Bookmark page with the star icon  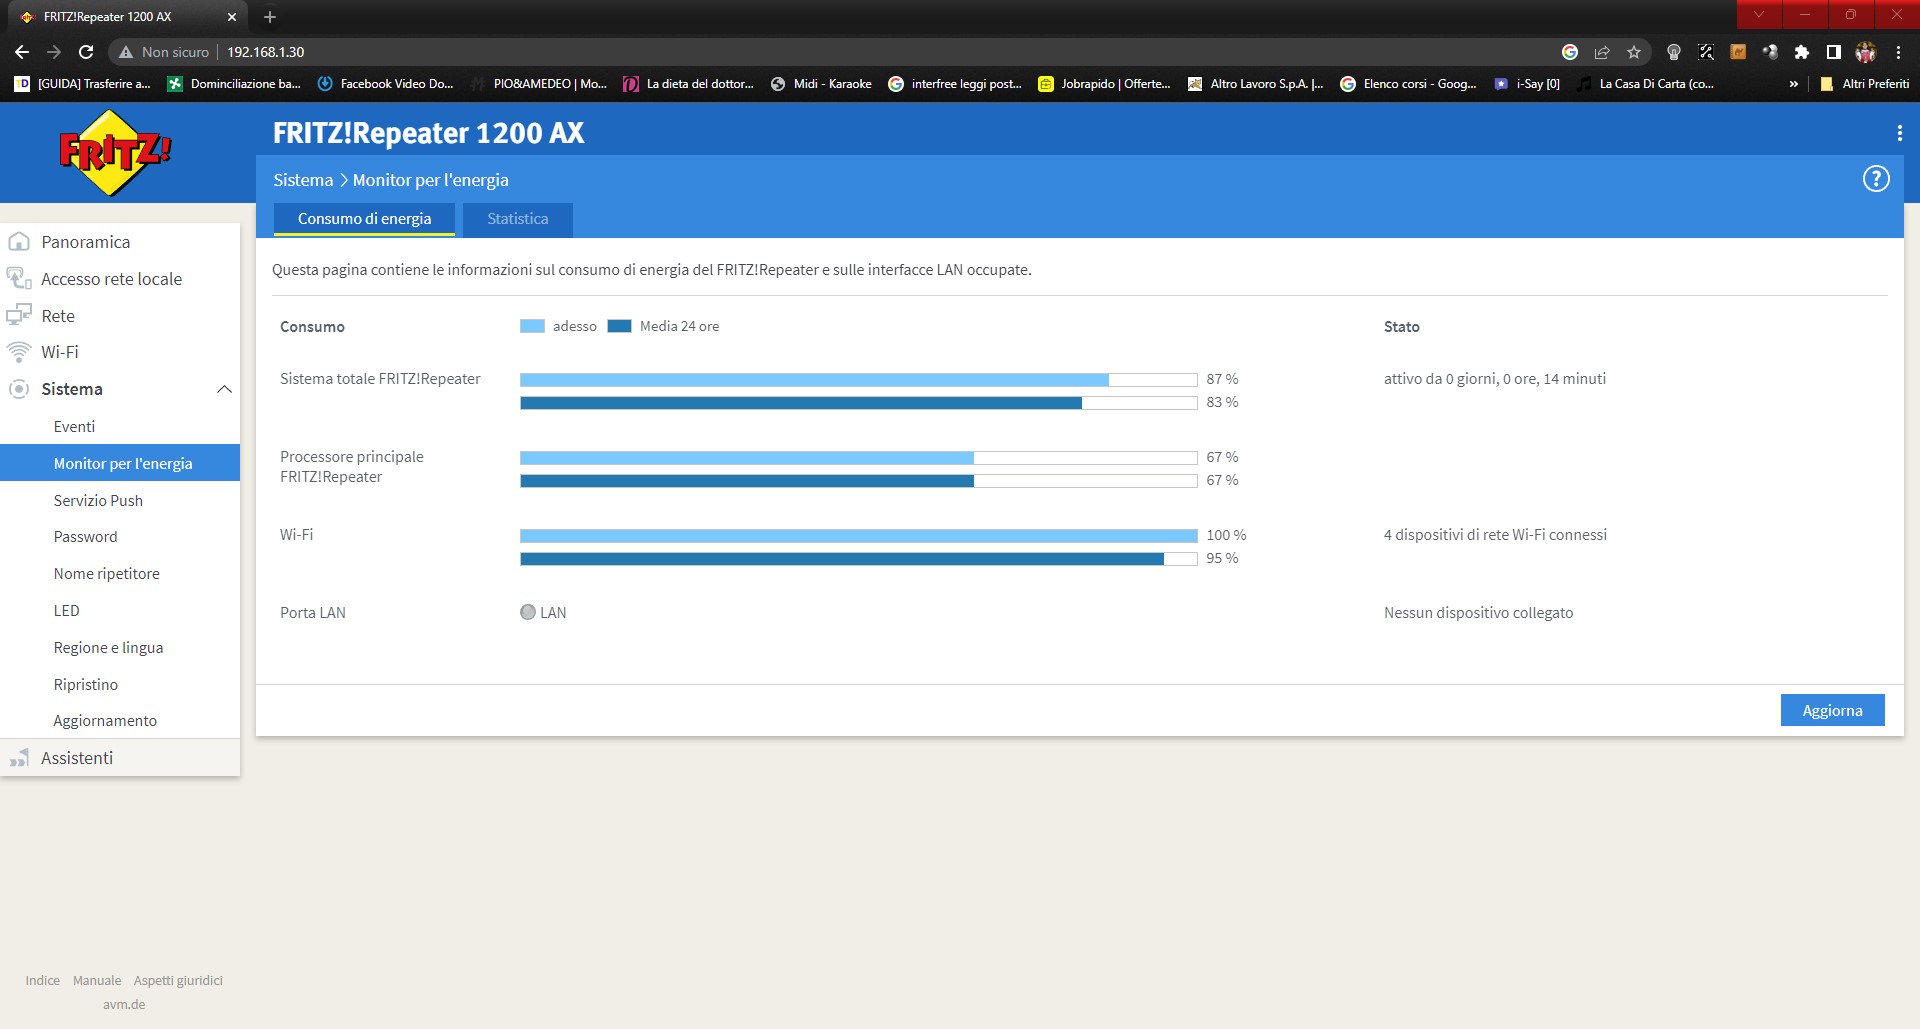pos(1634,52)
